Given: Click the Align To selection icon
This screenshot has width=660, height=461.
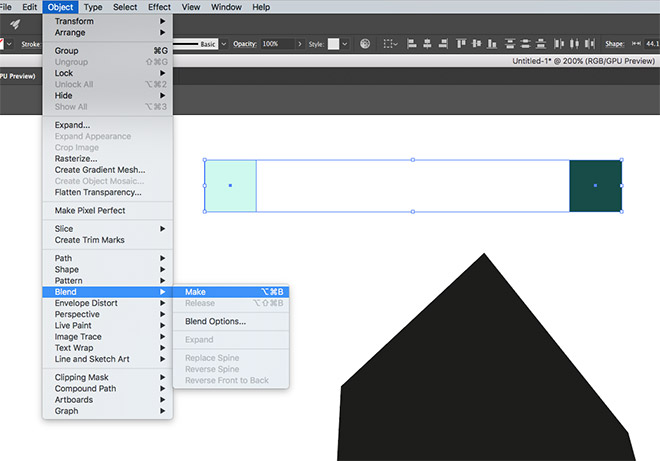Looking at the screenshot, I should pyautogui.click(x=387, y=44).
